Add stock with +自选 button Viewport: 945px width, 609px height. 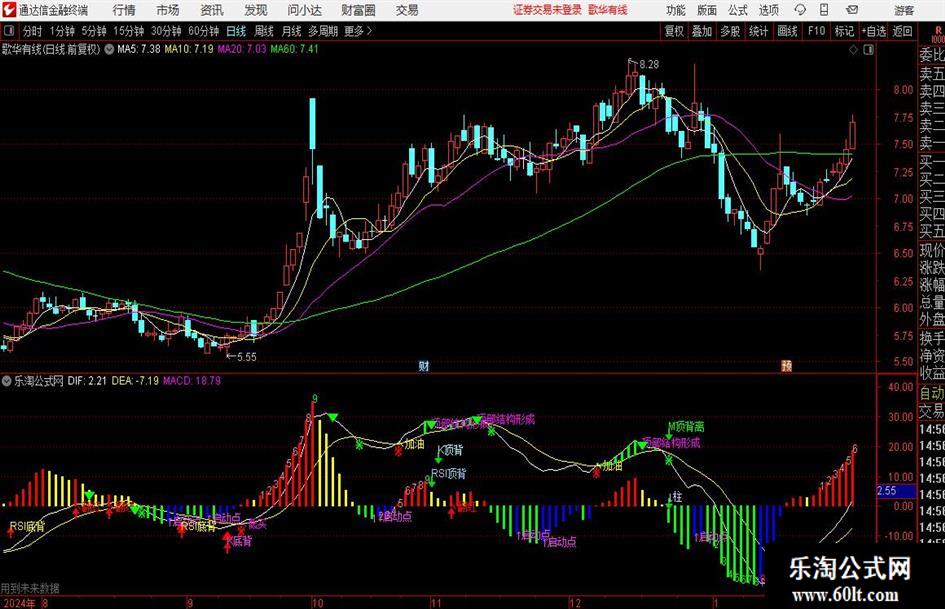click(x=874, y=31)
